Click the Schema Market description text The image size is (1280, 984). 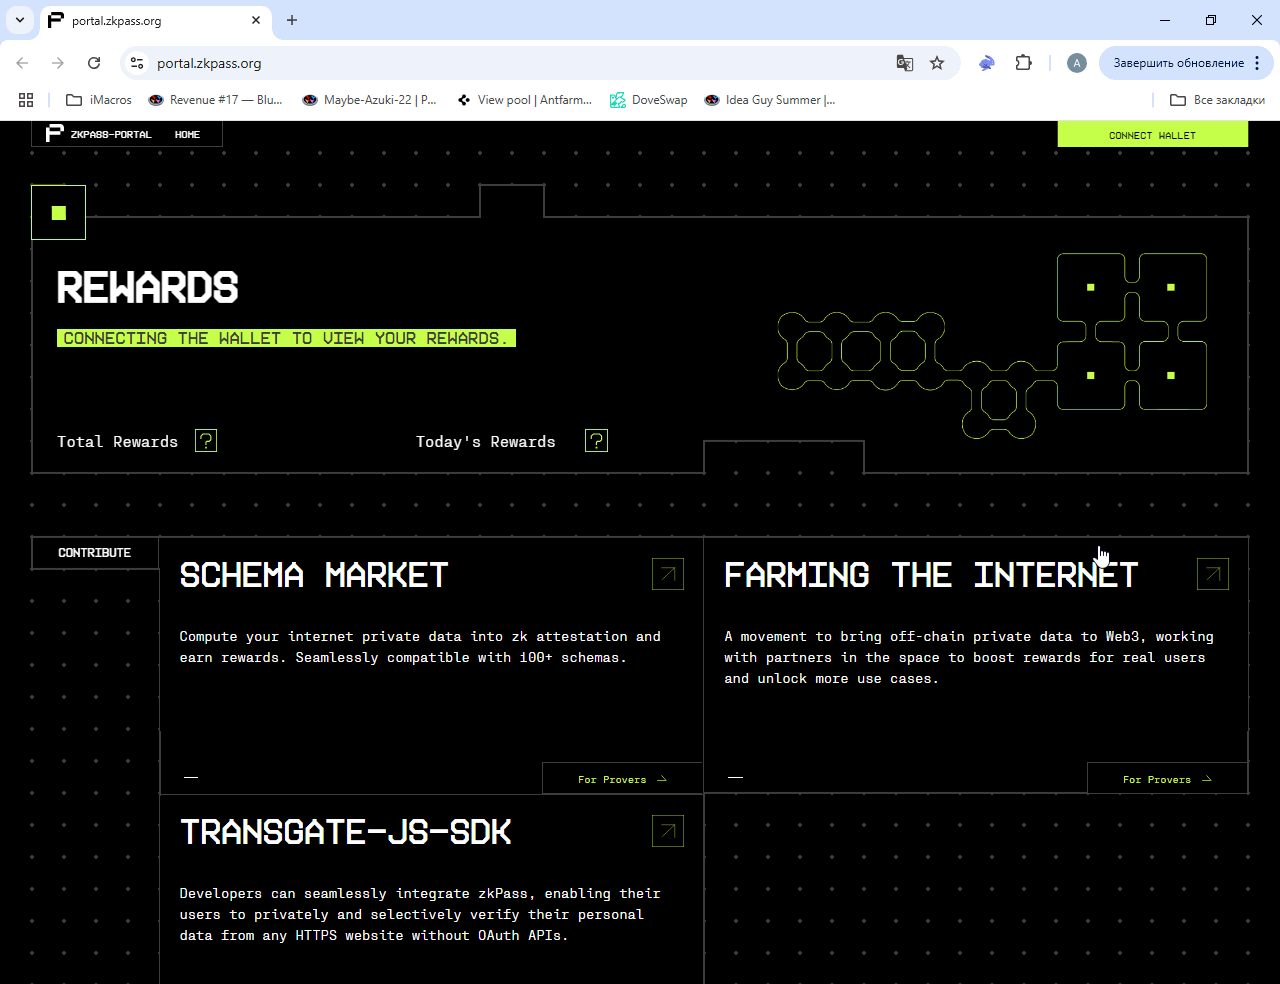[420, 647]
